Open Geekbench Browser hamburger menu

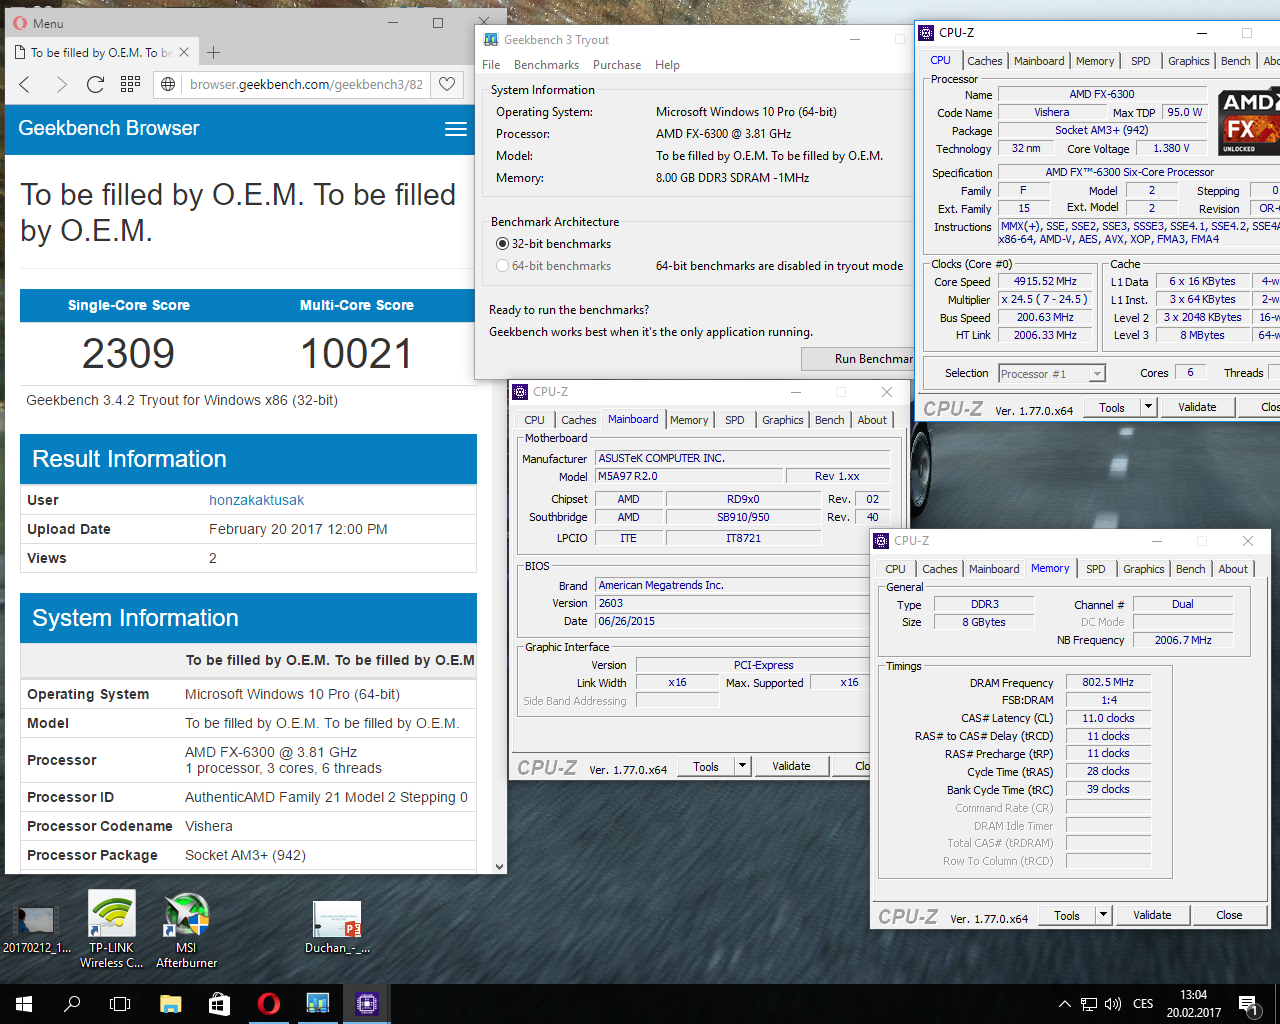456,129
